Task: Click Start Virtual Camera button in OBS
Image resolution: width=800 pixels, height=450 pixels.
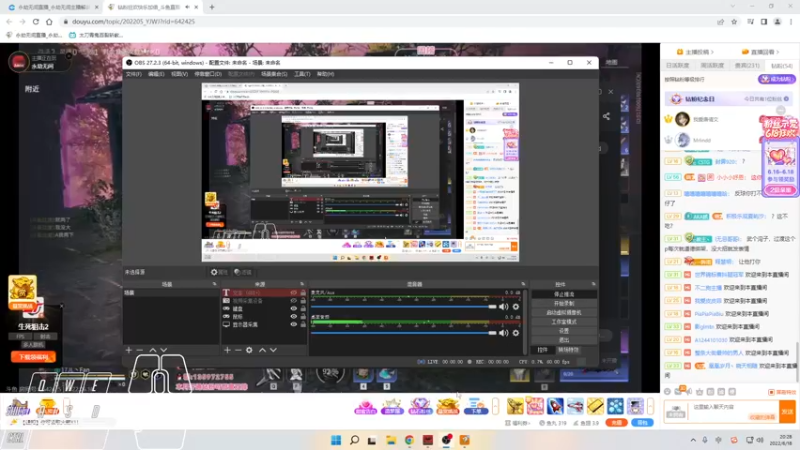Action: coord(564,313)
